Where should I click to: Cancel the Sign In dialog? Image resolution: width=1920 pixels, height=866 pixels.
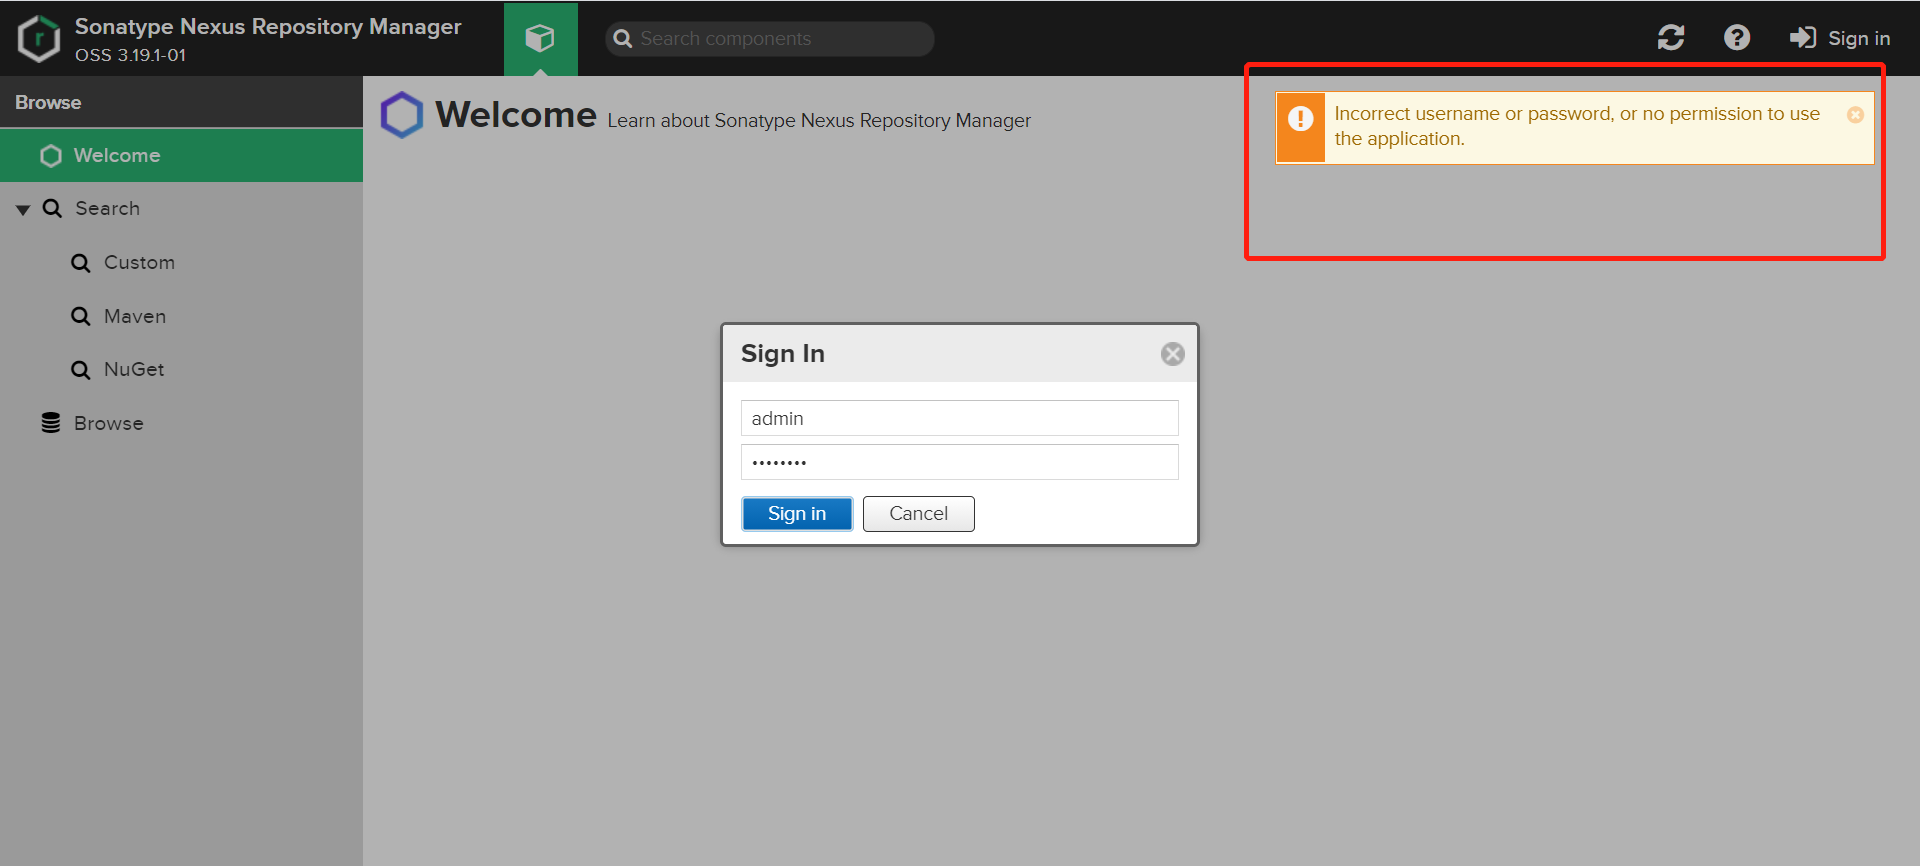point(918,514)
